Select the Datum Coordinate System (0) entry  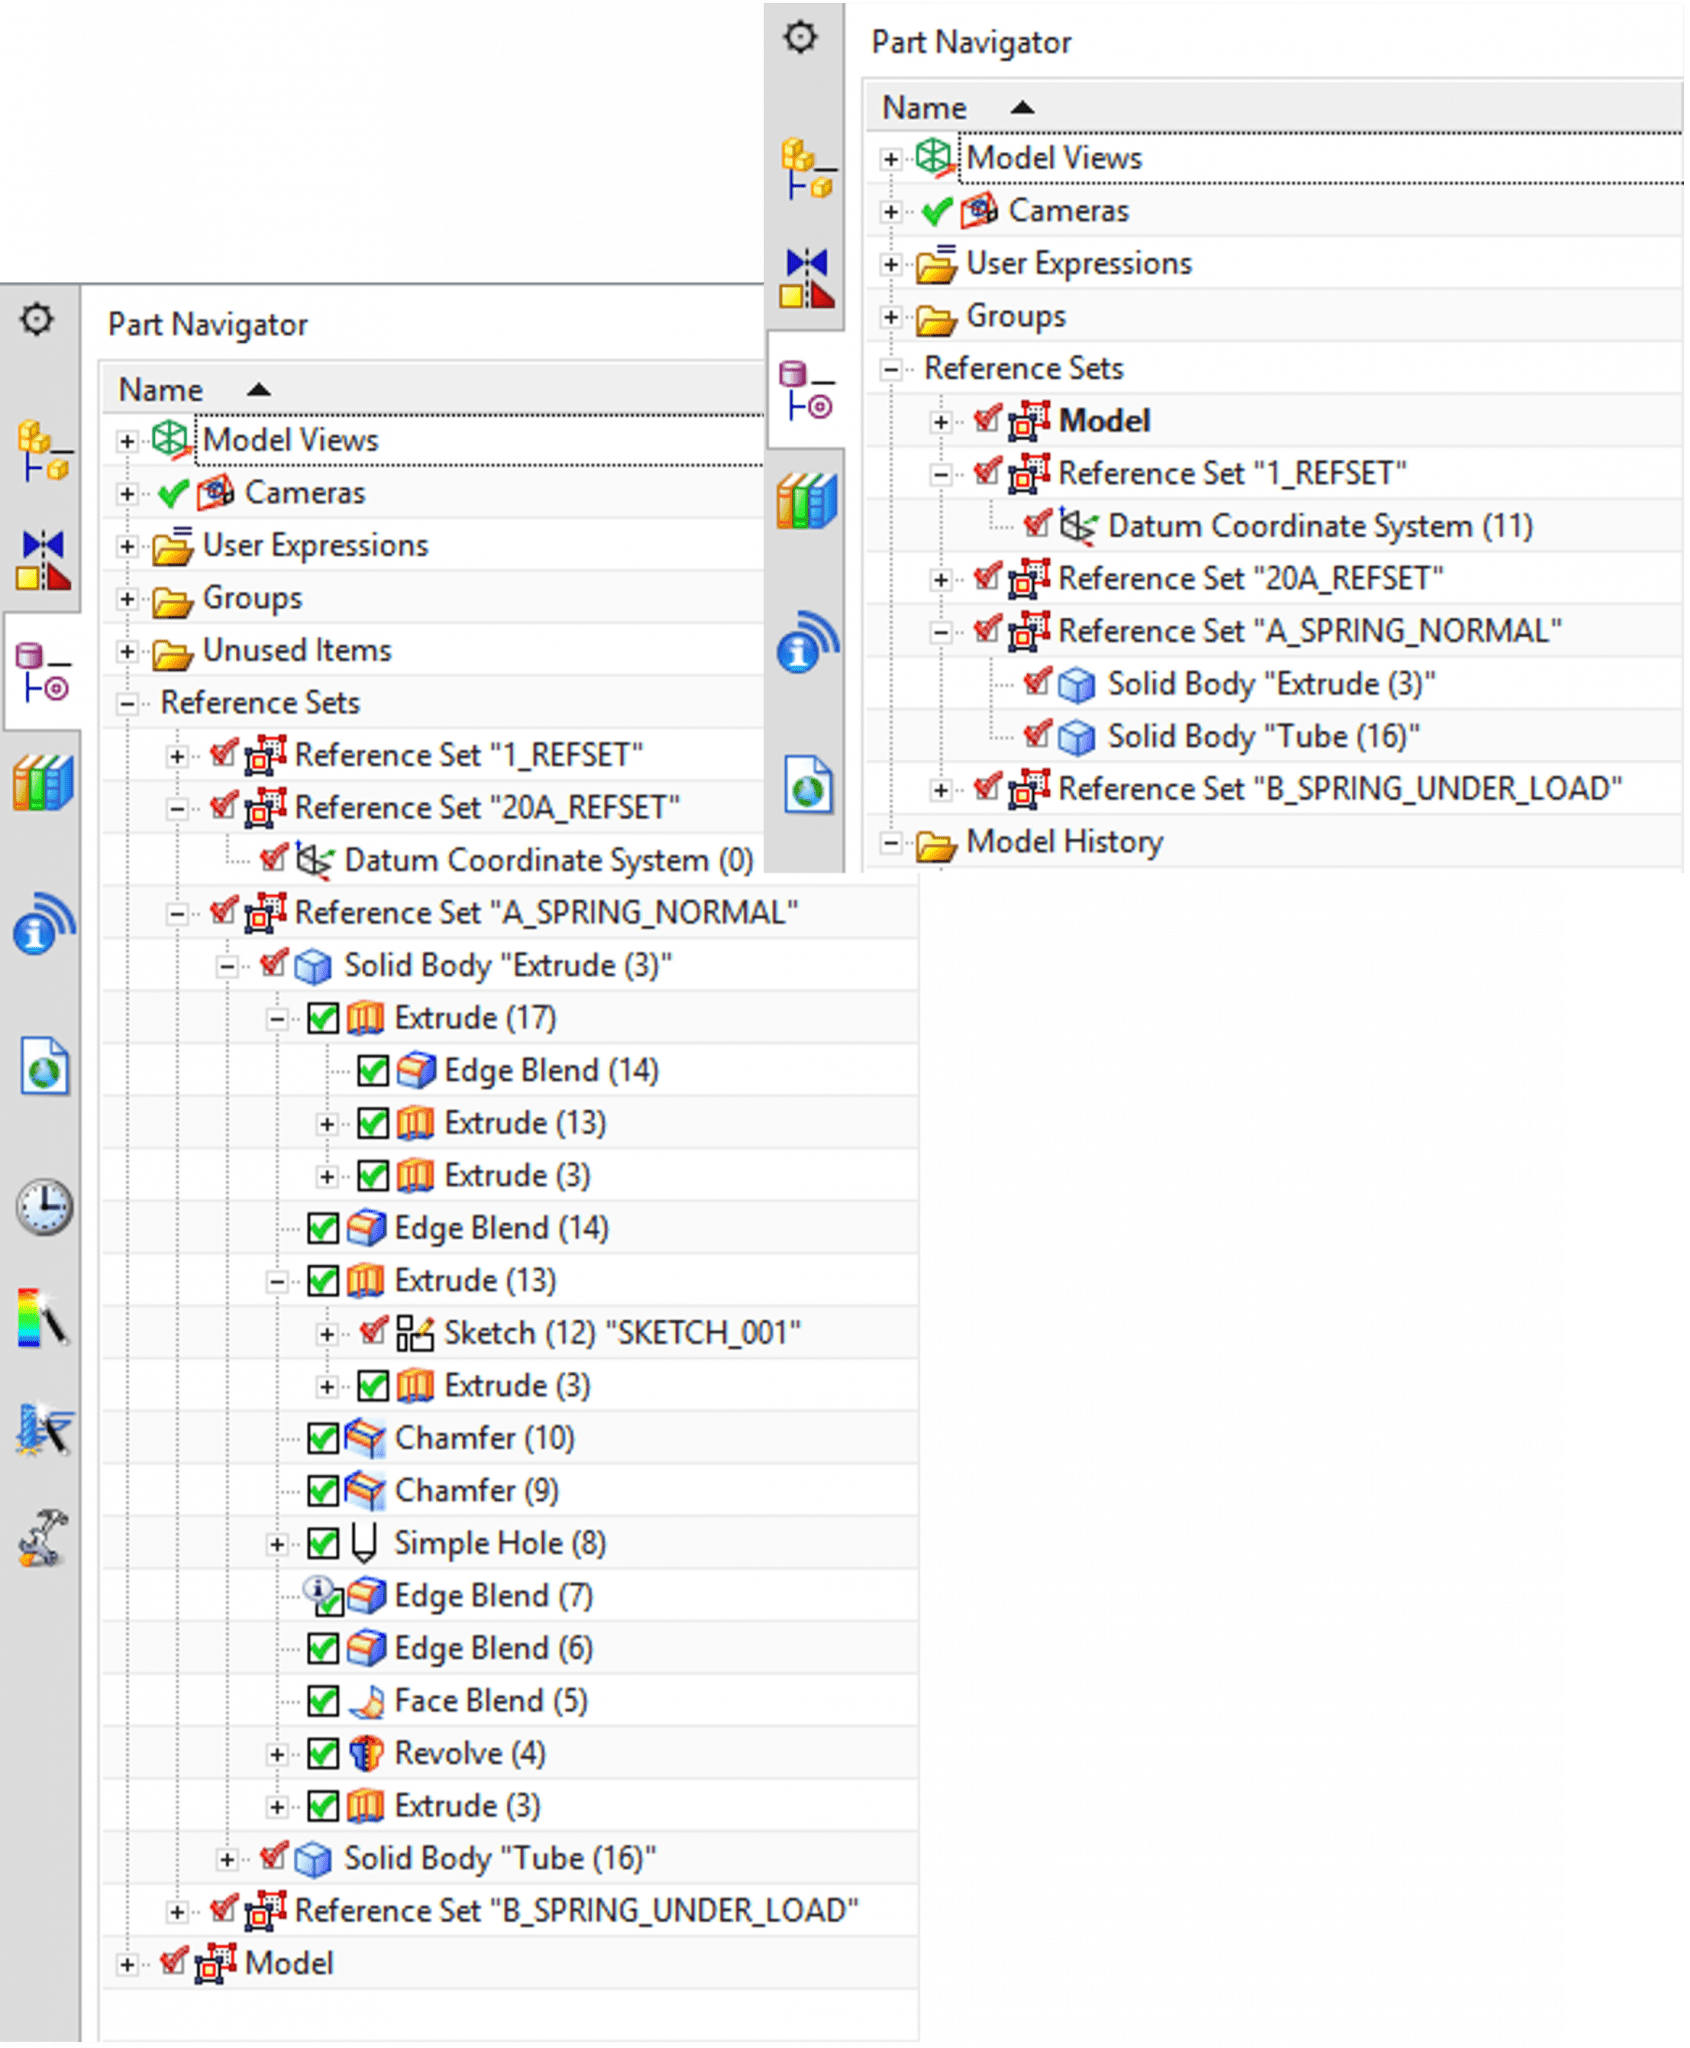click(x=548, y=860)
